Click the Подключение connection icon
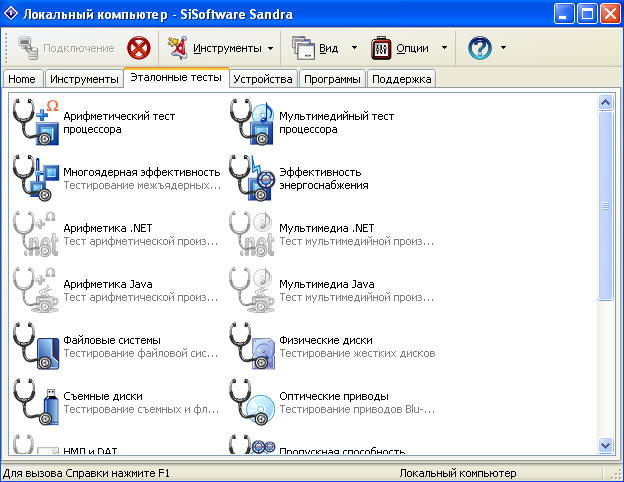This screenshot has width=624, height=482. pos(28,48)
